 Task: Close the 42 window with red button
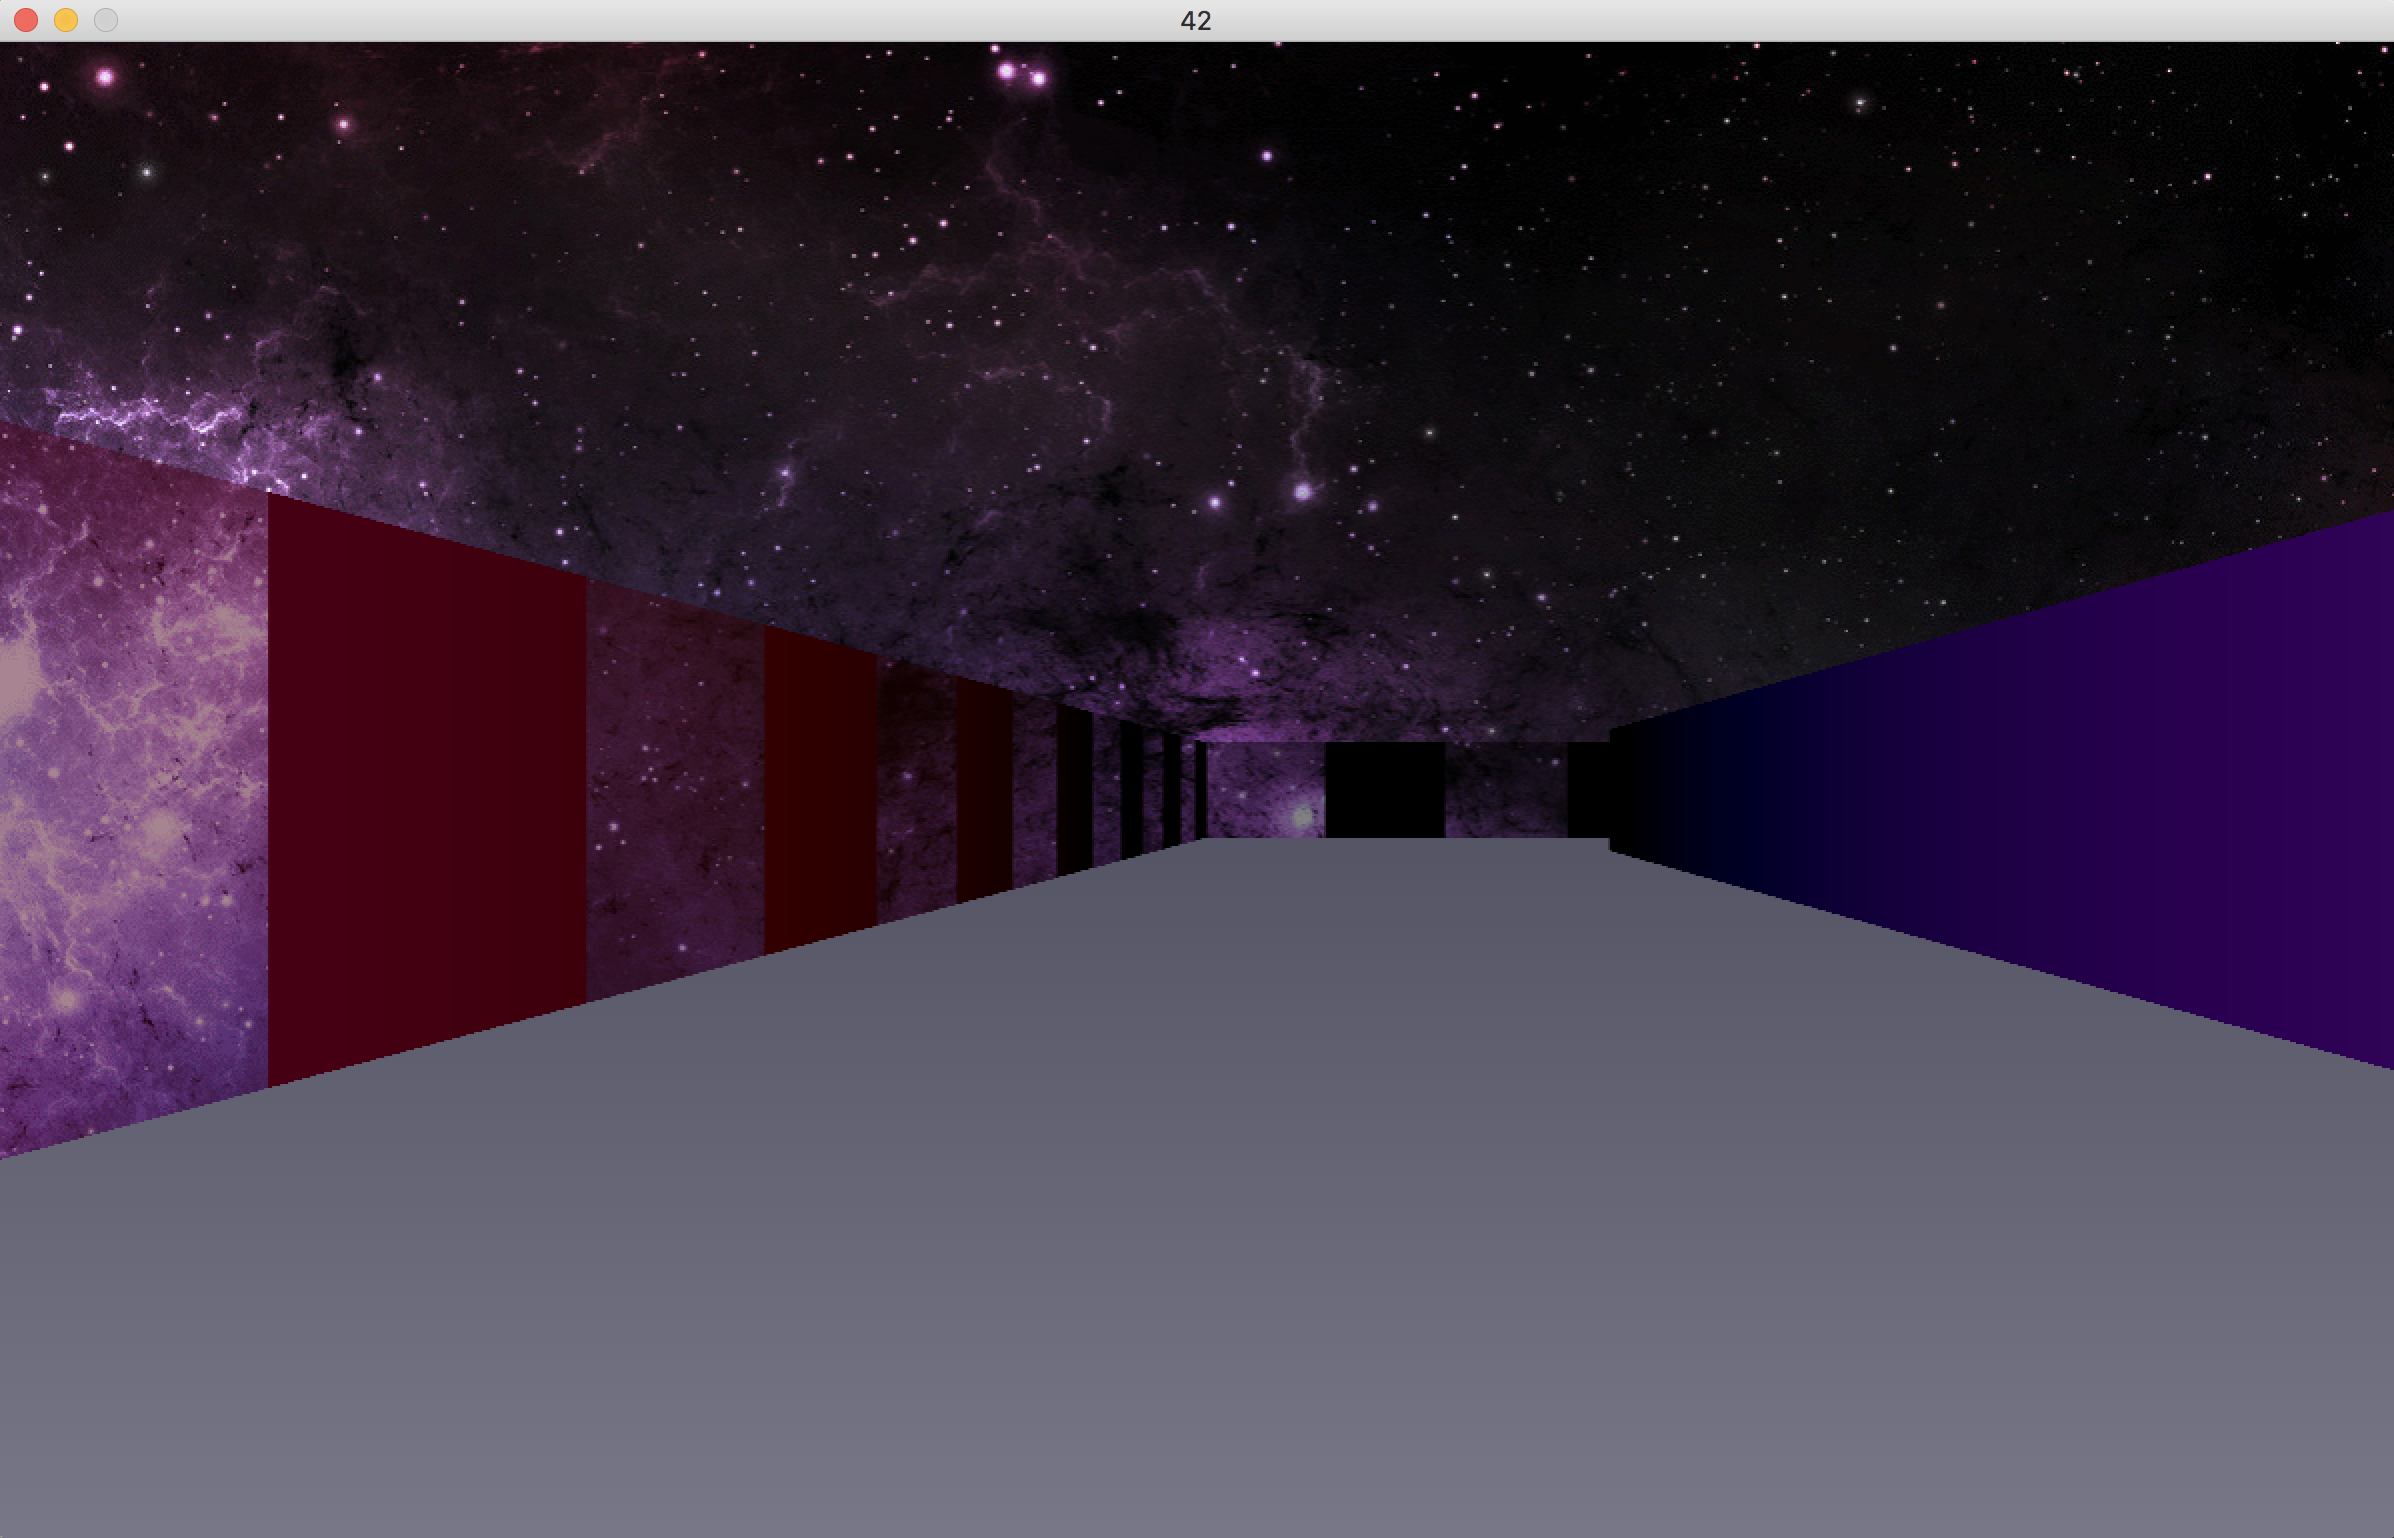click(26, 20)
